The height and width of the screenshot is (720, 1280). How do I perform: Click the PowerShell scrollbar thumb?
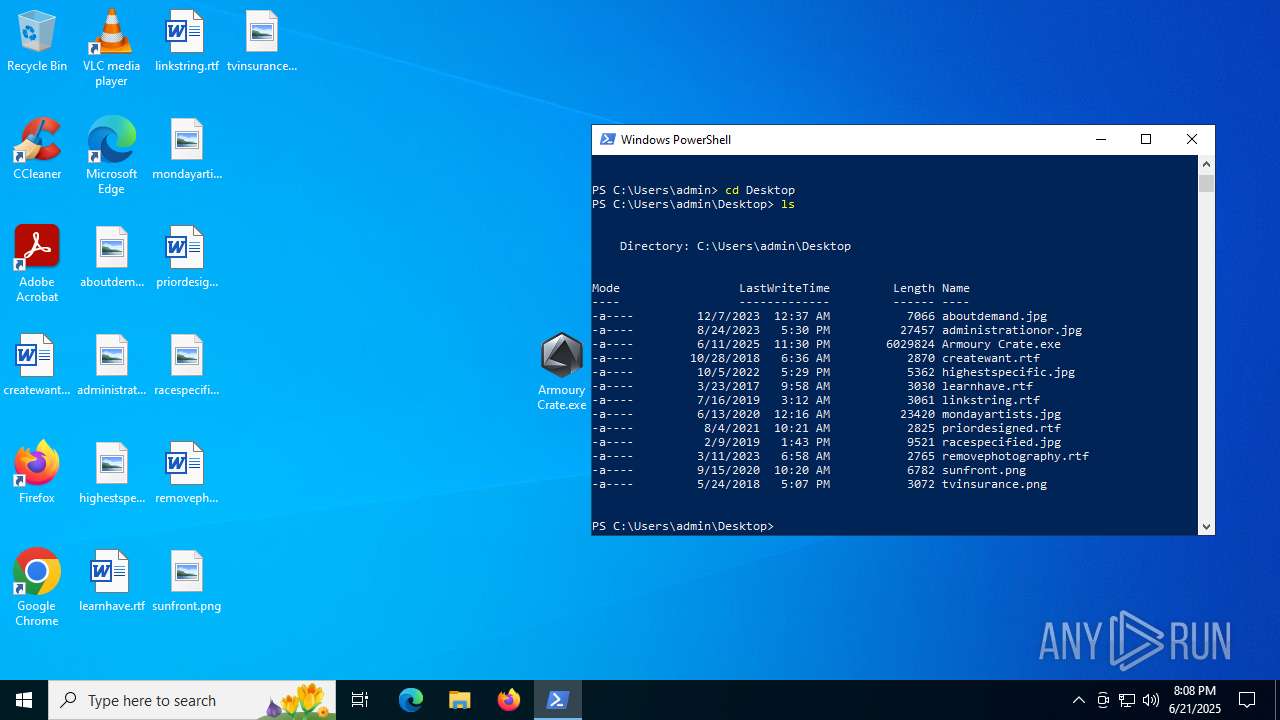[x=1206, y=184]
